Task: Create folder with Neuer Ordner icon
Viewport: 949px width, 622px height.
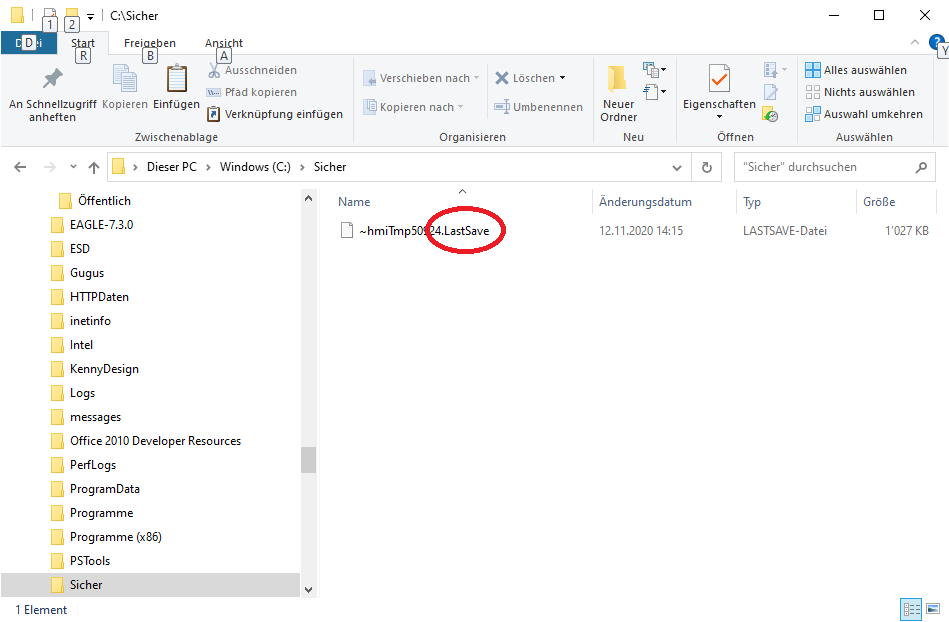Action: click(618, 80)
